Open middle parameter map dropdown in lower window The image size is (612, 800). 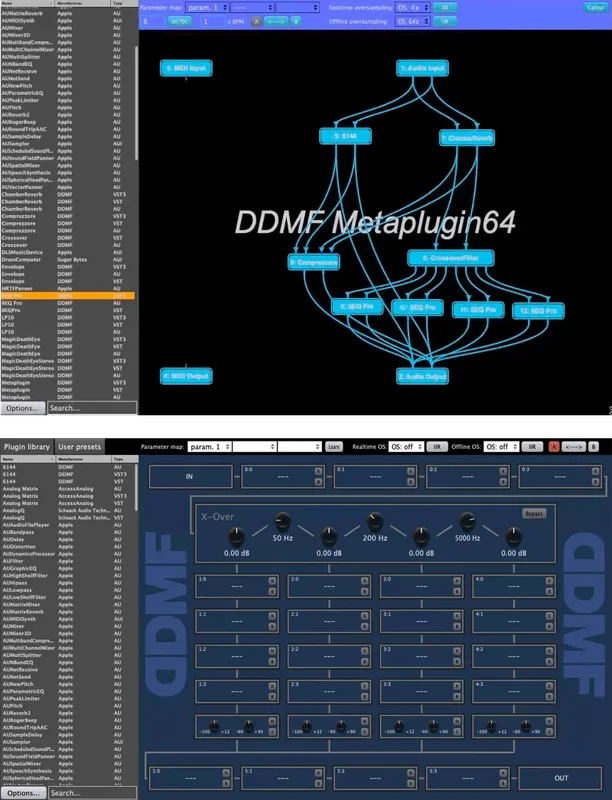[x=254, y=447]
